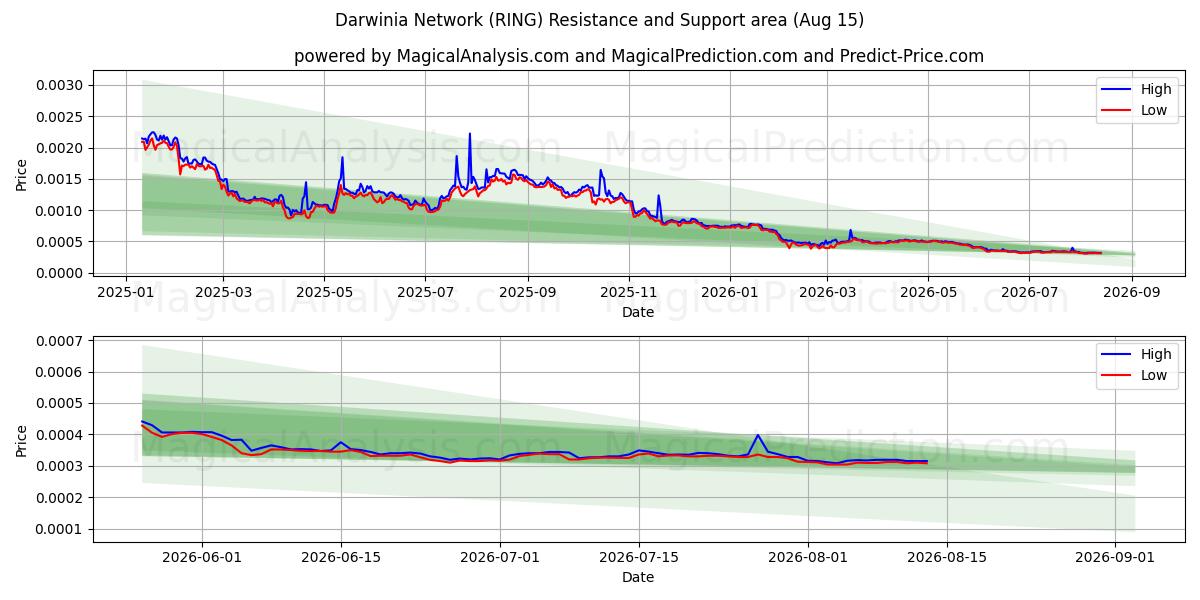Click the 2026-09 date tick label
This screenshot has height=600, width=1200.
click(x=1133, y=292)
